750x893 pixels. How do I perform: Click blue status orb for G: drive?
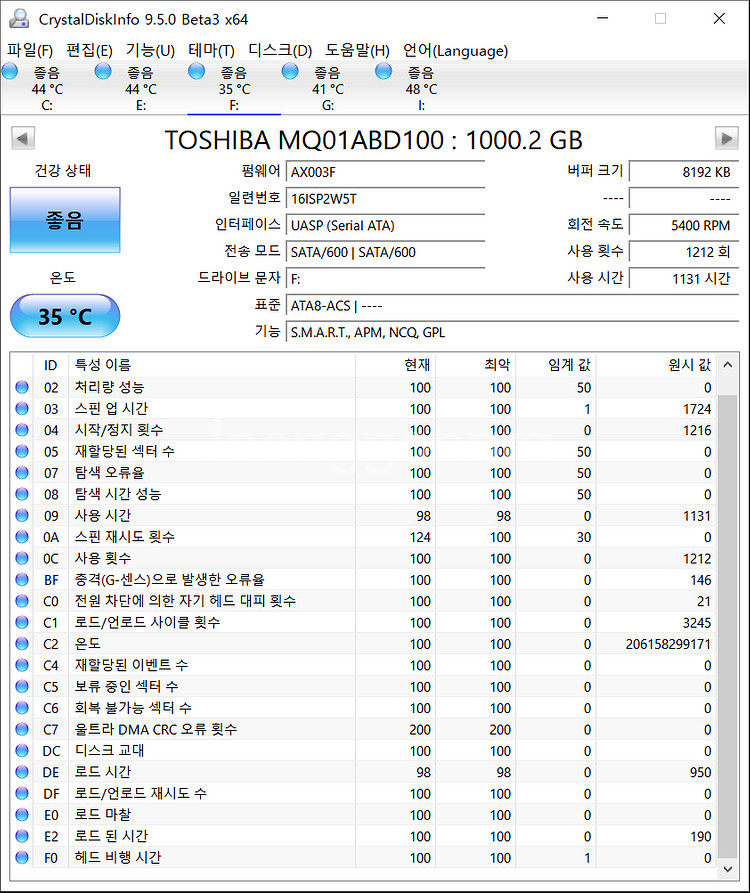(x=290, y=72)
